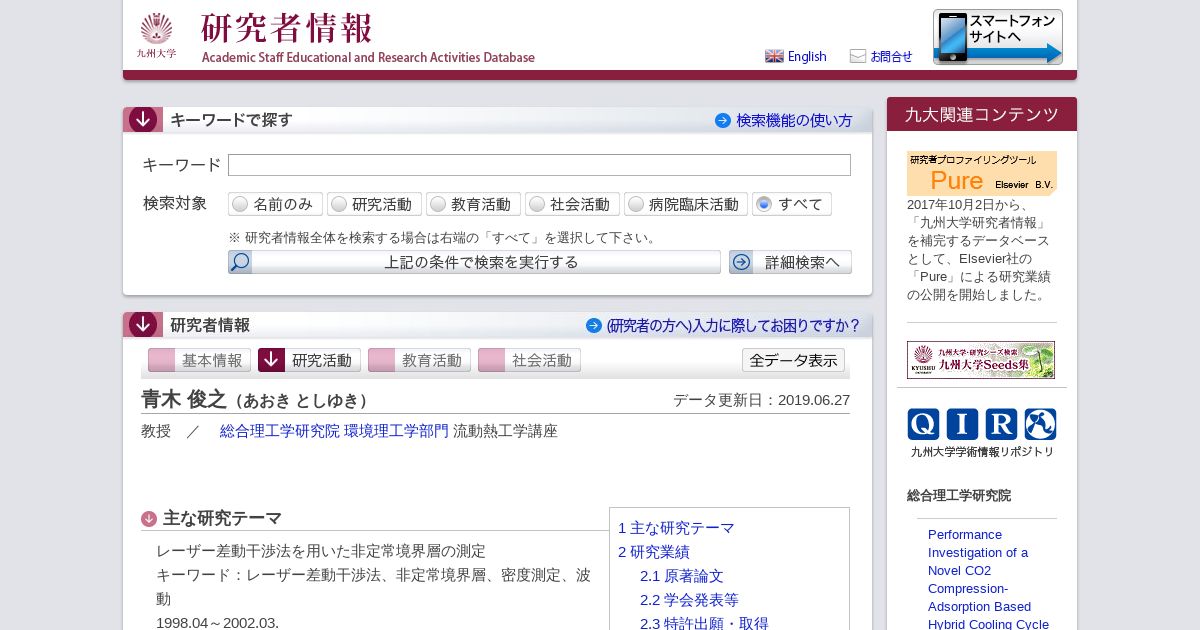
Task: Select the すべて radio option
Action: coord(764,204)
